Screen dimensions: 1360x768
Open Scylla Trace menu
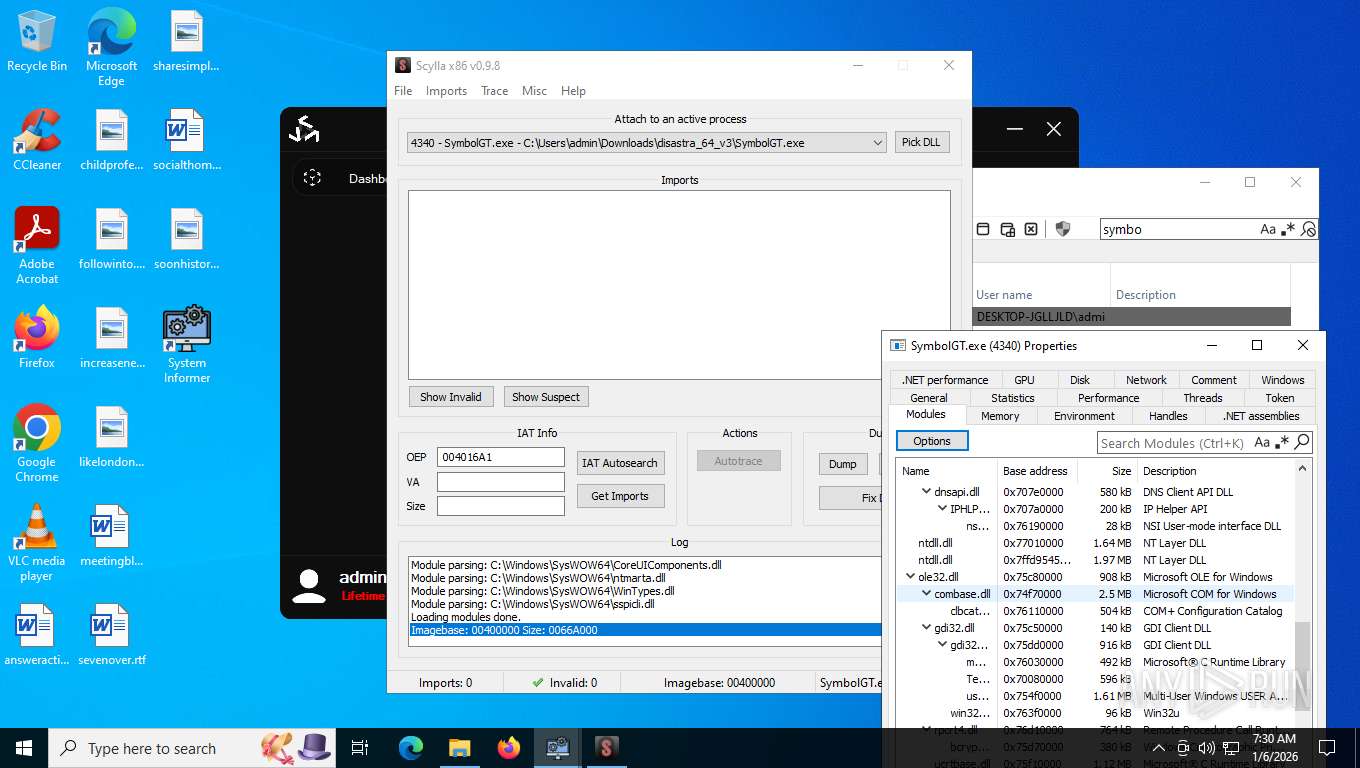pos(494,91)
